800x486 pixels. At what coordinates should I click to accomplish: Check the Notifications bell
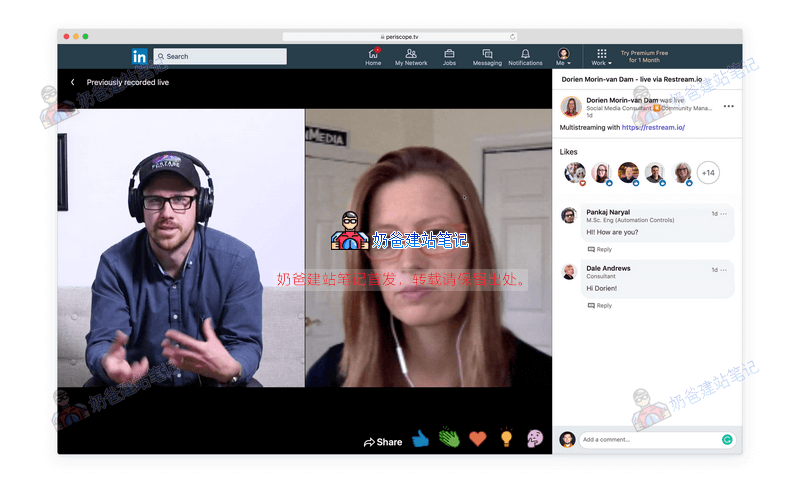525,56
